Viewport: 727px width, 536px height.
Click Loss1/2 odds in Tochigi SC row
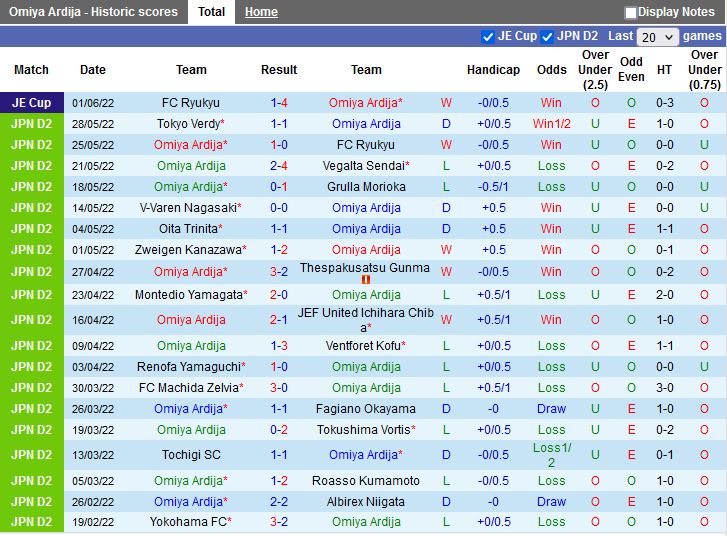[552, 455]
